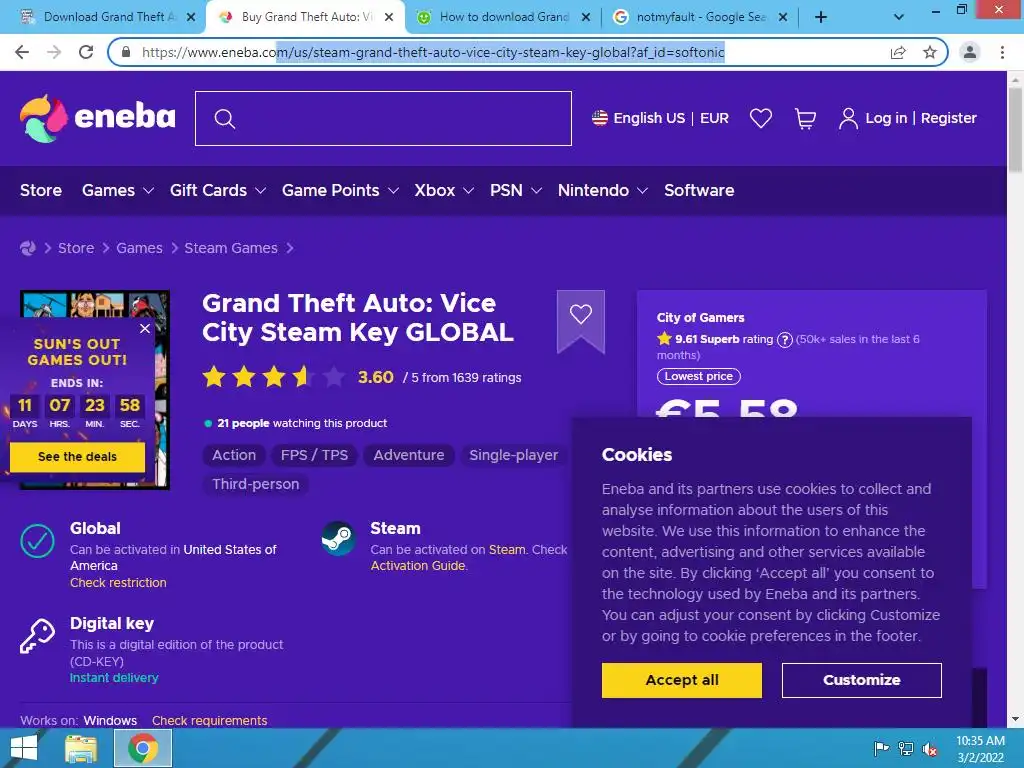The image size is (1024, 768).
Task: Click the share page icon in address bar
Action: [x=898, y=52]
